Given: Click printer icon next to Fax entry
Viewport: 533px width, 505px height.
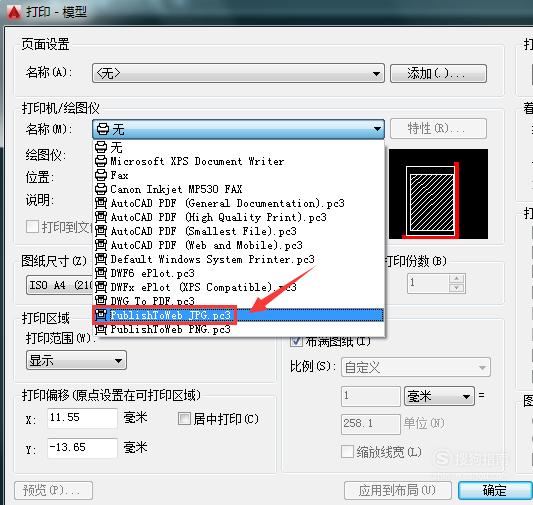Looking at the screenshot, I should (101, 175).
